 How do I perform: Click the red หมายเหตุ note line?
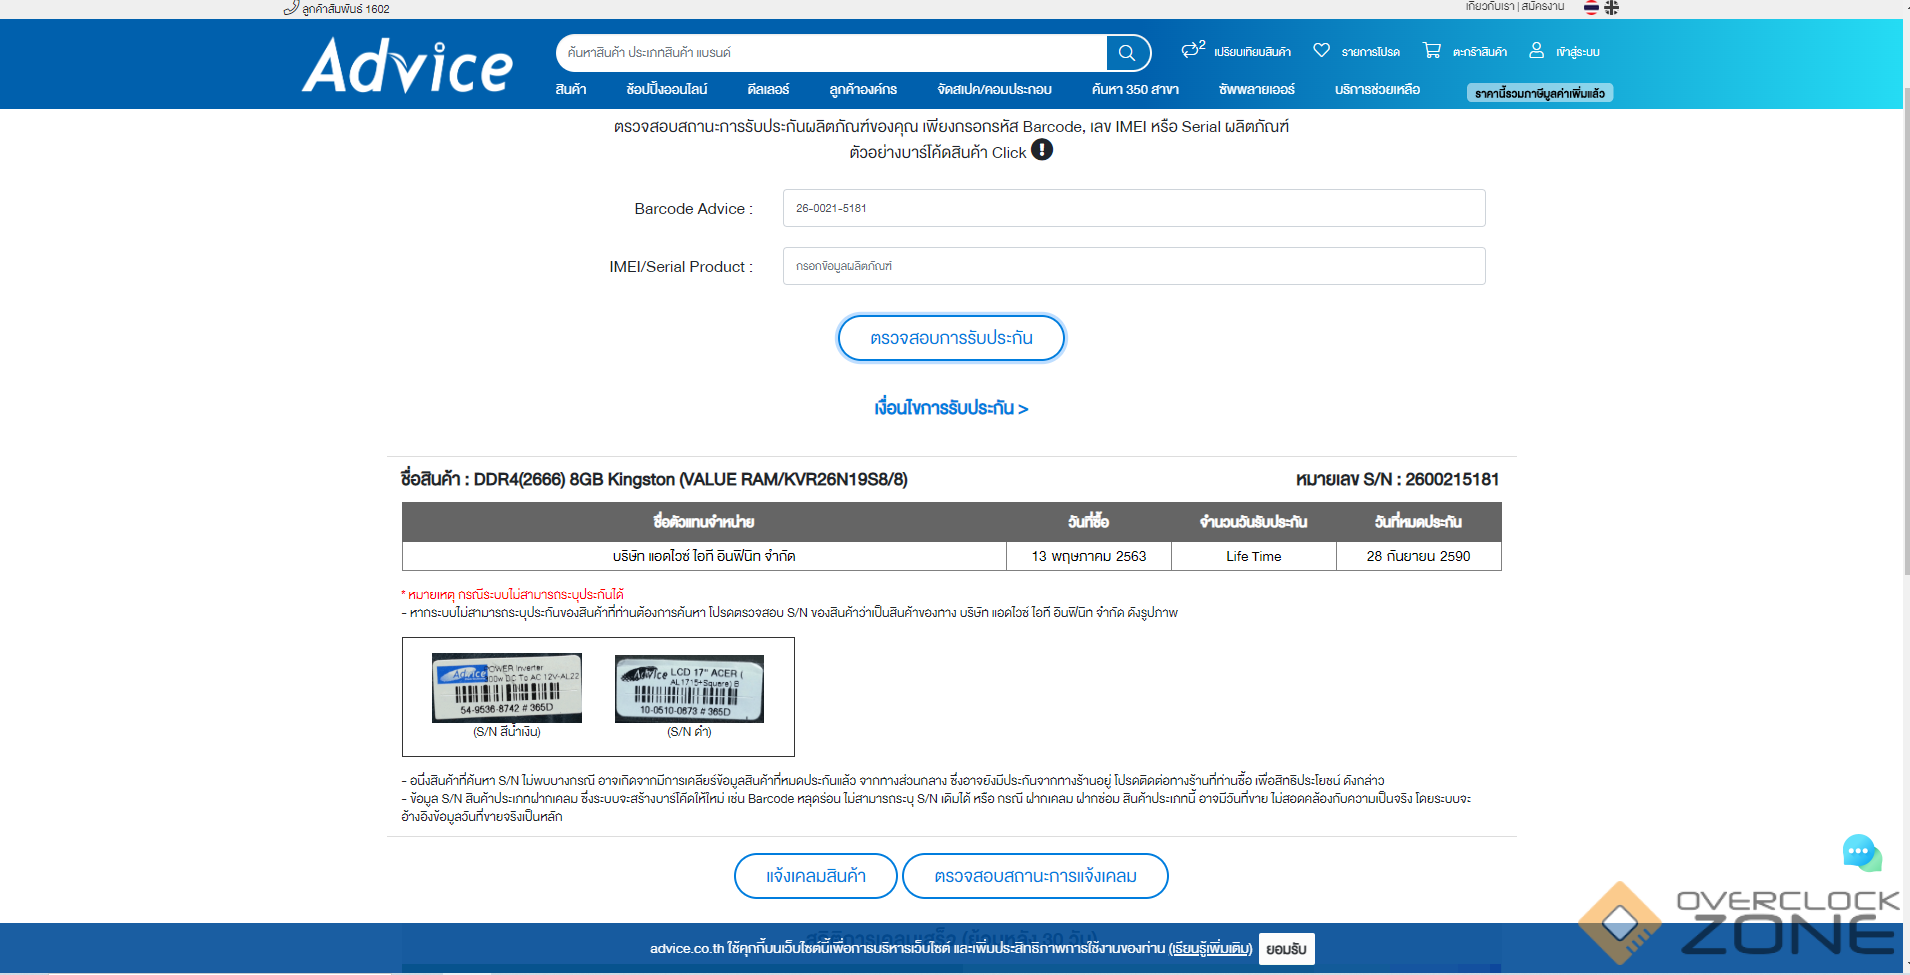[512, 595]
